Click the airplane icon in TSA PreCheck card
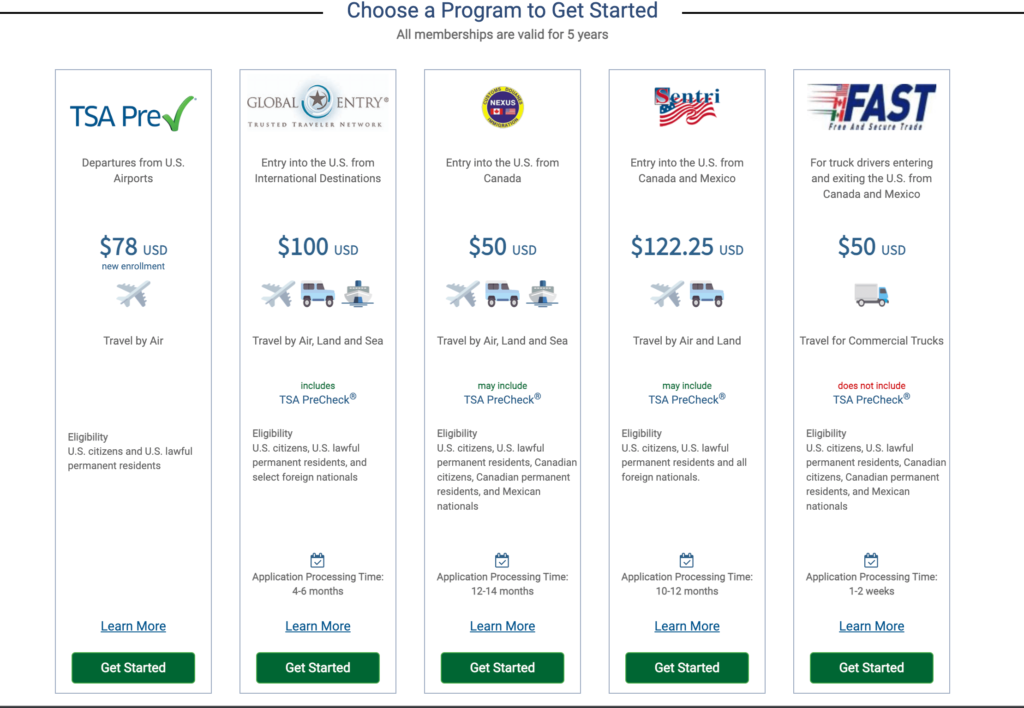Screen dimensions: 1024x708 (x=133, y=294)
